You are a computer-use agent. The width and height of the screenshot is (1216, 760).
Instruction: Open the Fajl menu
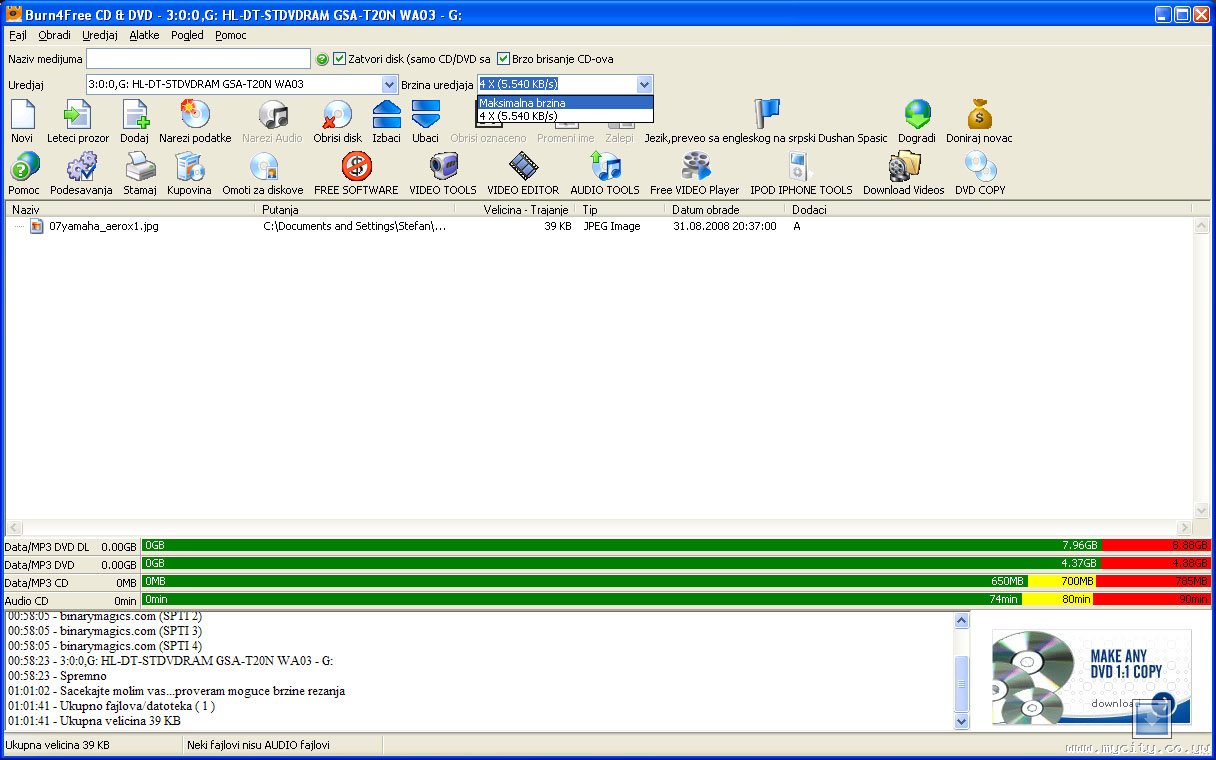click(18, 35)
